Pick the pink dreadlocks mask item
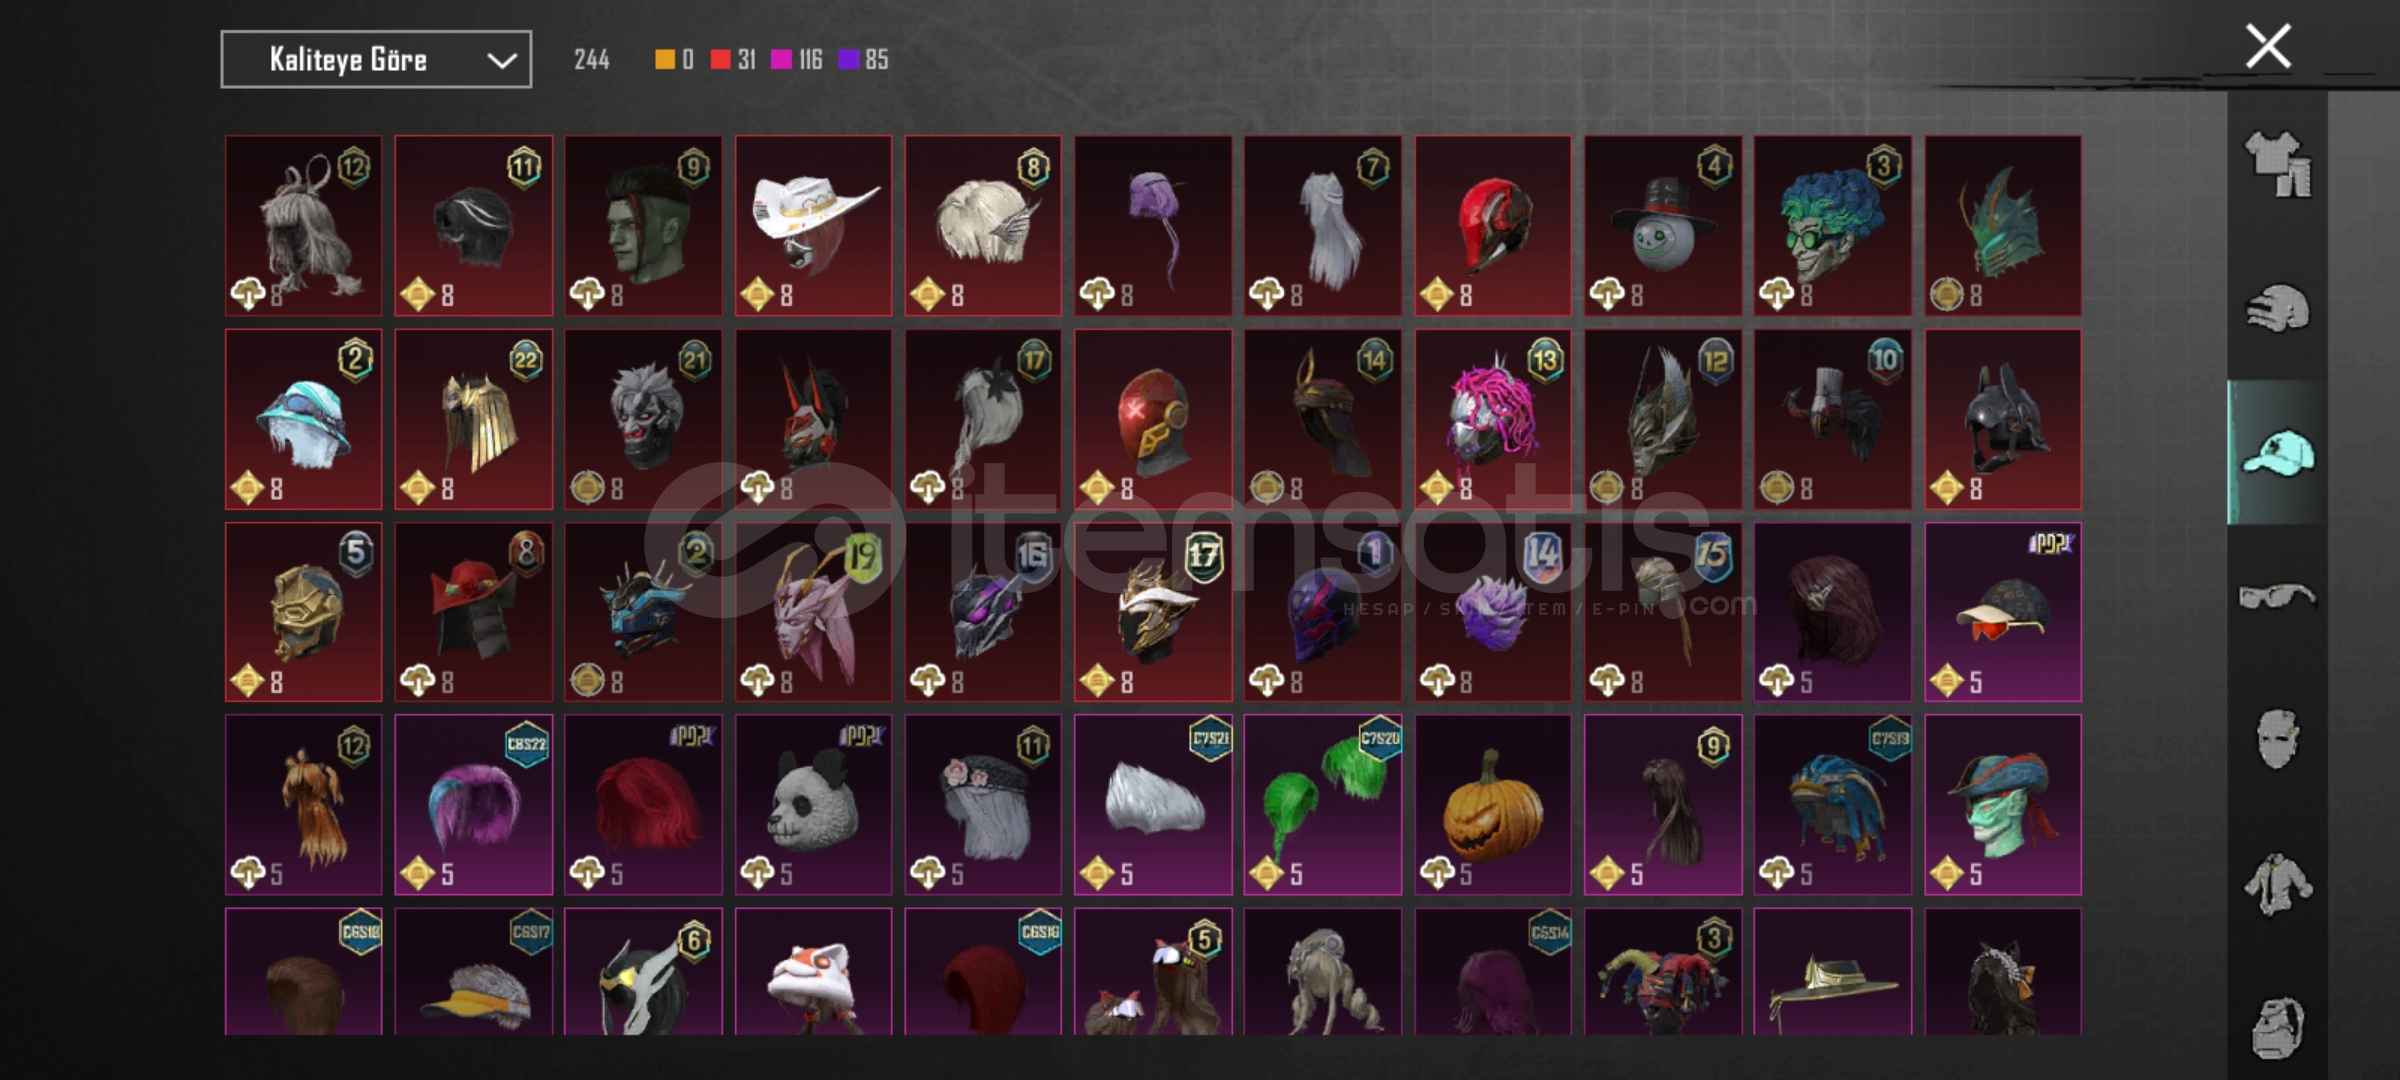This screenshot has height=1080, width=2400. [x=1493, y=420]
